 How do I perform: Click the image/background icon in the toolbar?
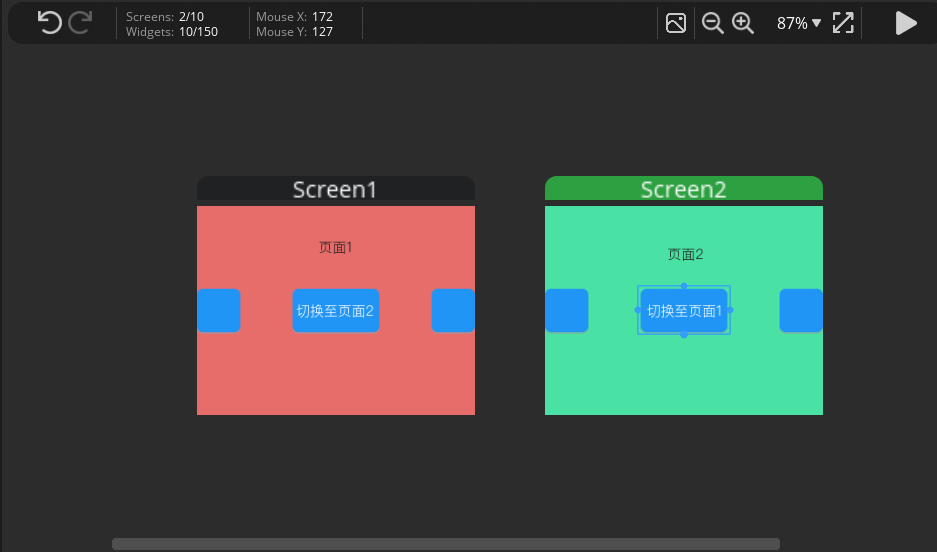(x=676, y=23)
